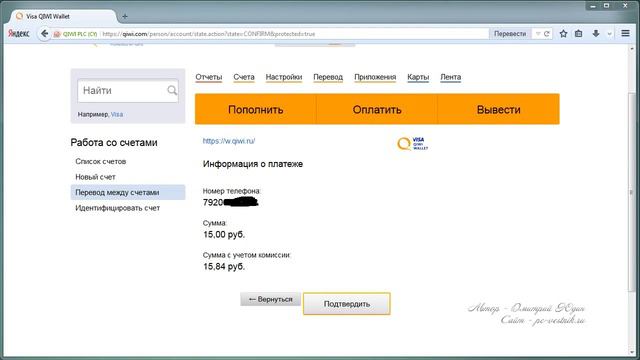Screen dimensions: 640x360
Task: Click the Информация о платеже heading
Action: pos(253,164)
